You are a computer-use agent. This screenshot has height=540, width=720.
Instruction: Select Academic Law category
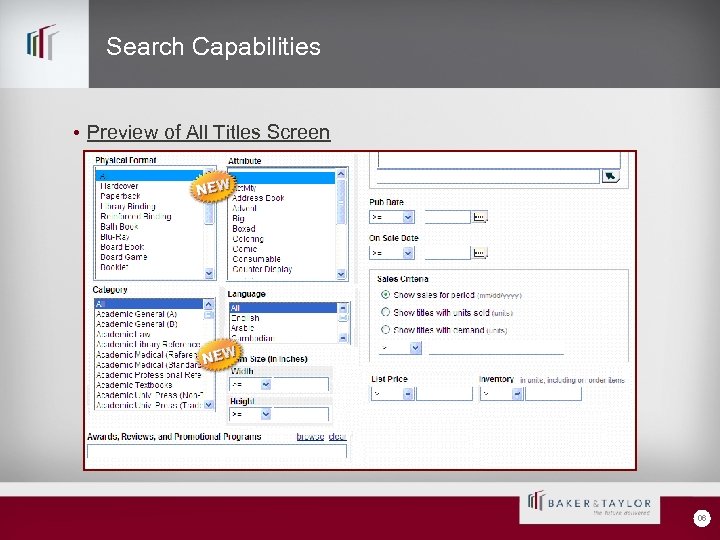tap(123, 334)
